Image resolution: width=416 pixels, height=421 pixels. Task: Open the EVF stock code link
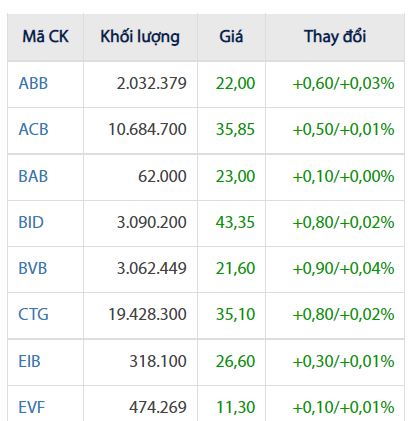tap(32, 407)
